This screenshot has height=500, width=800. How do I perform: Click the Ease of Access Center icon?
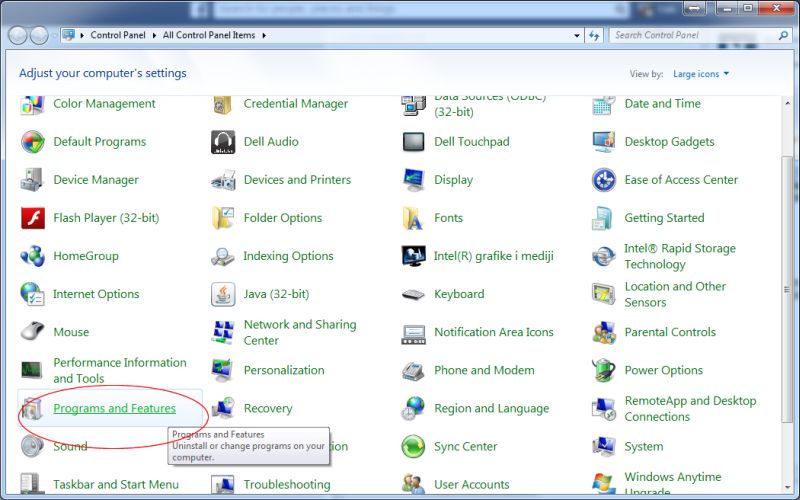[604, 180]
